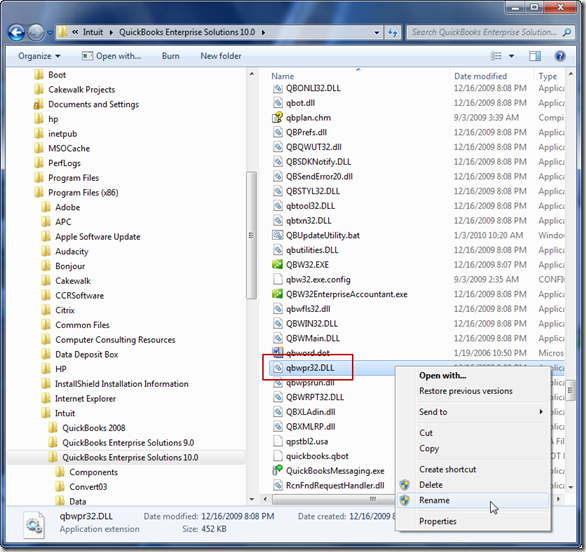Click the folder tree scroll up arrow
Image resolution: width=586 pixels, height=552 pixels.
point(252,74)
